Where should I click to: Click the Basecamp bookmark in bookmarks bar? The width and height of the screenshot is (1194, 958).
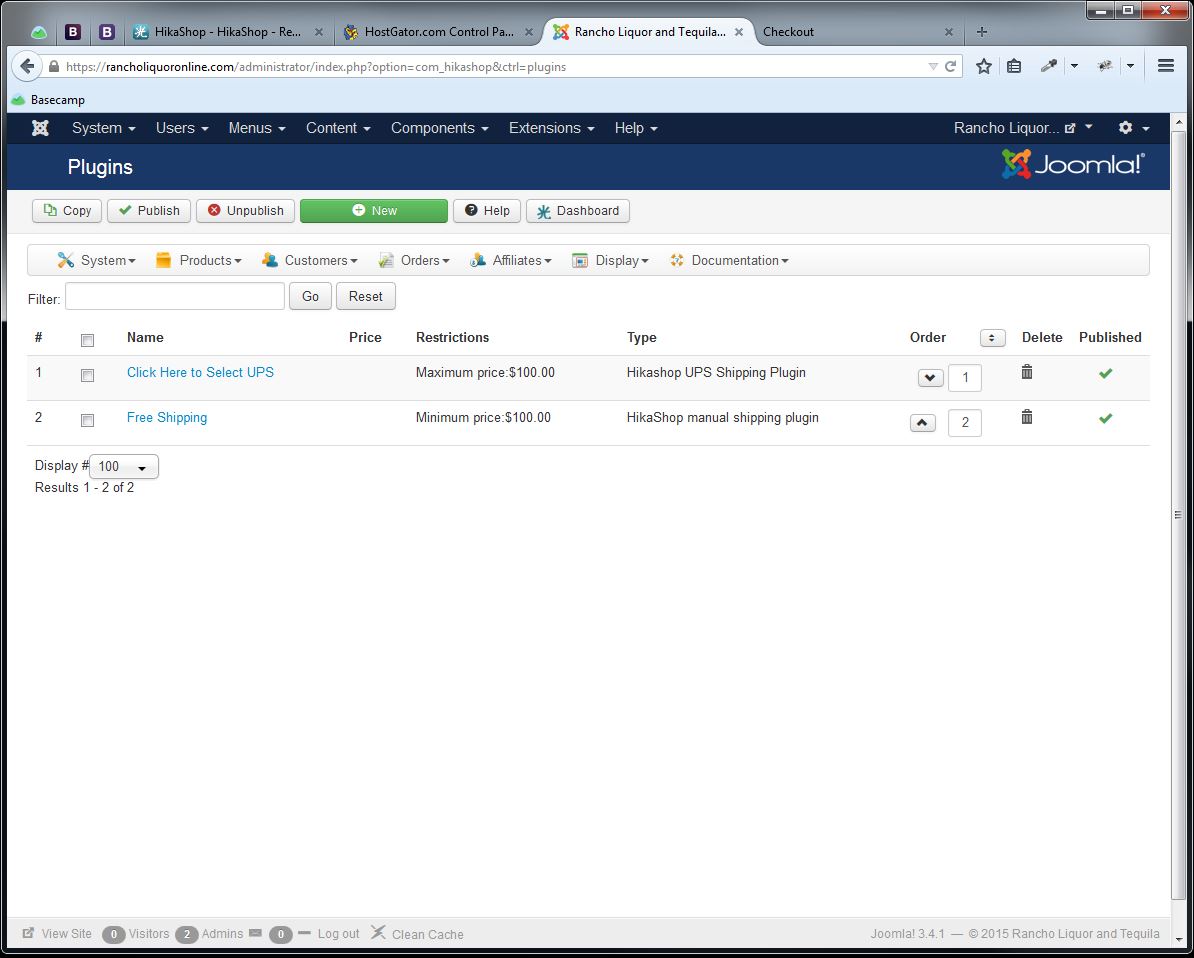point(48,100)
